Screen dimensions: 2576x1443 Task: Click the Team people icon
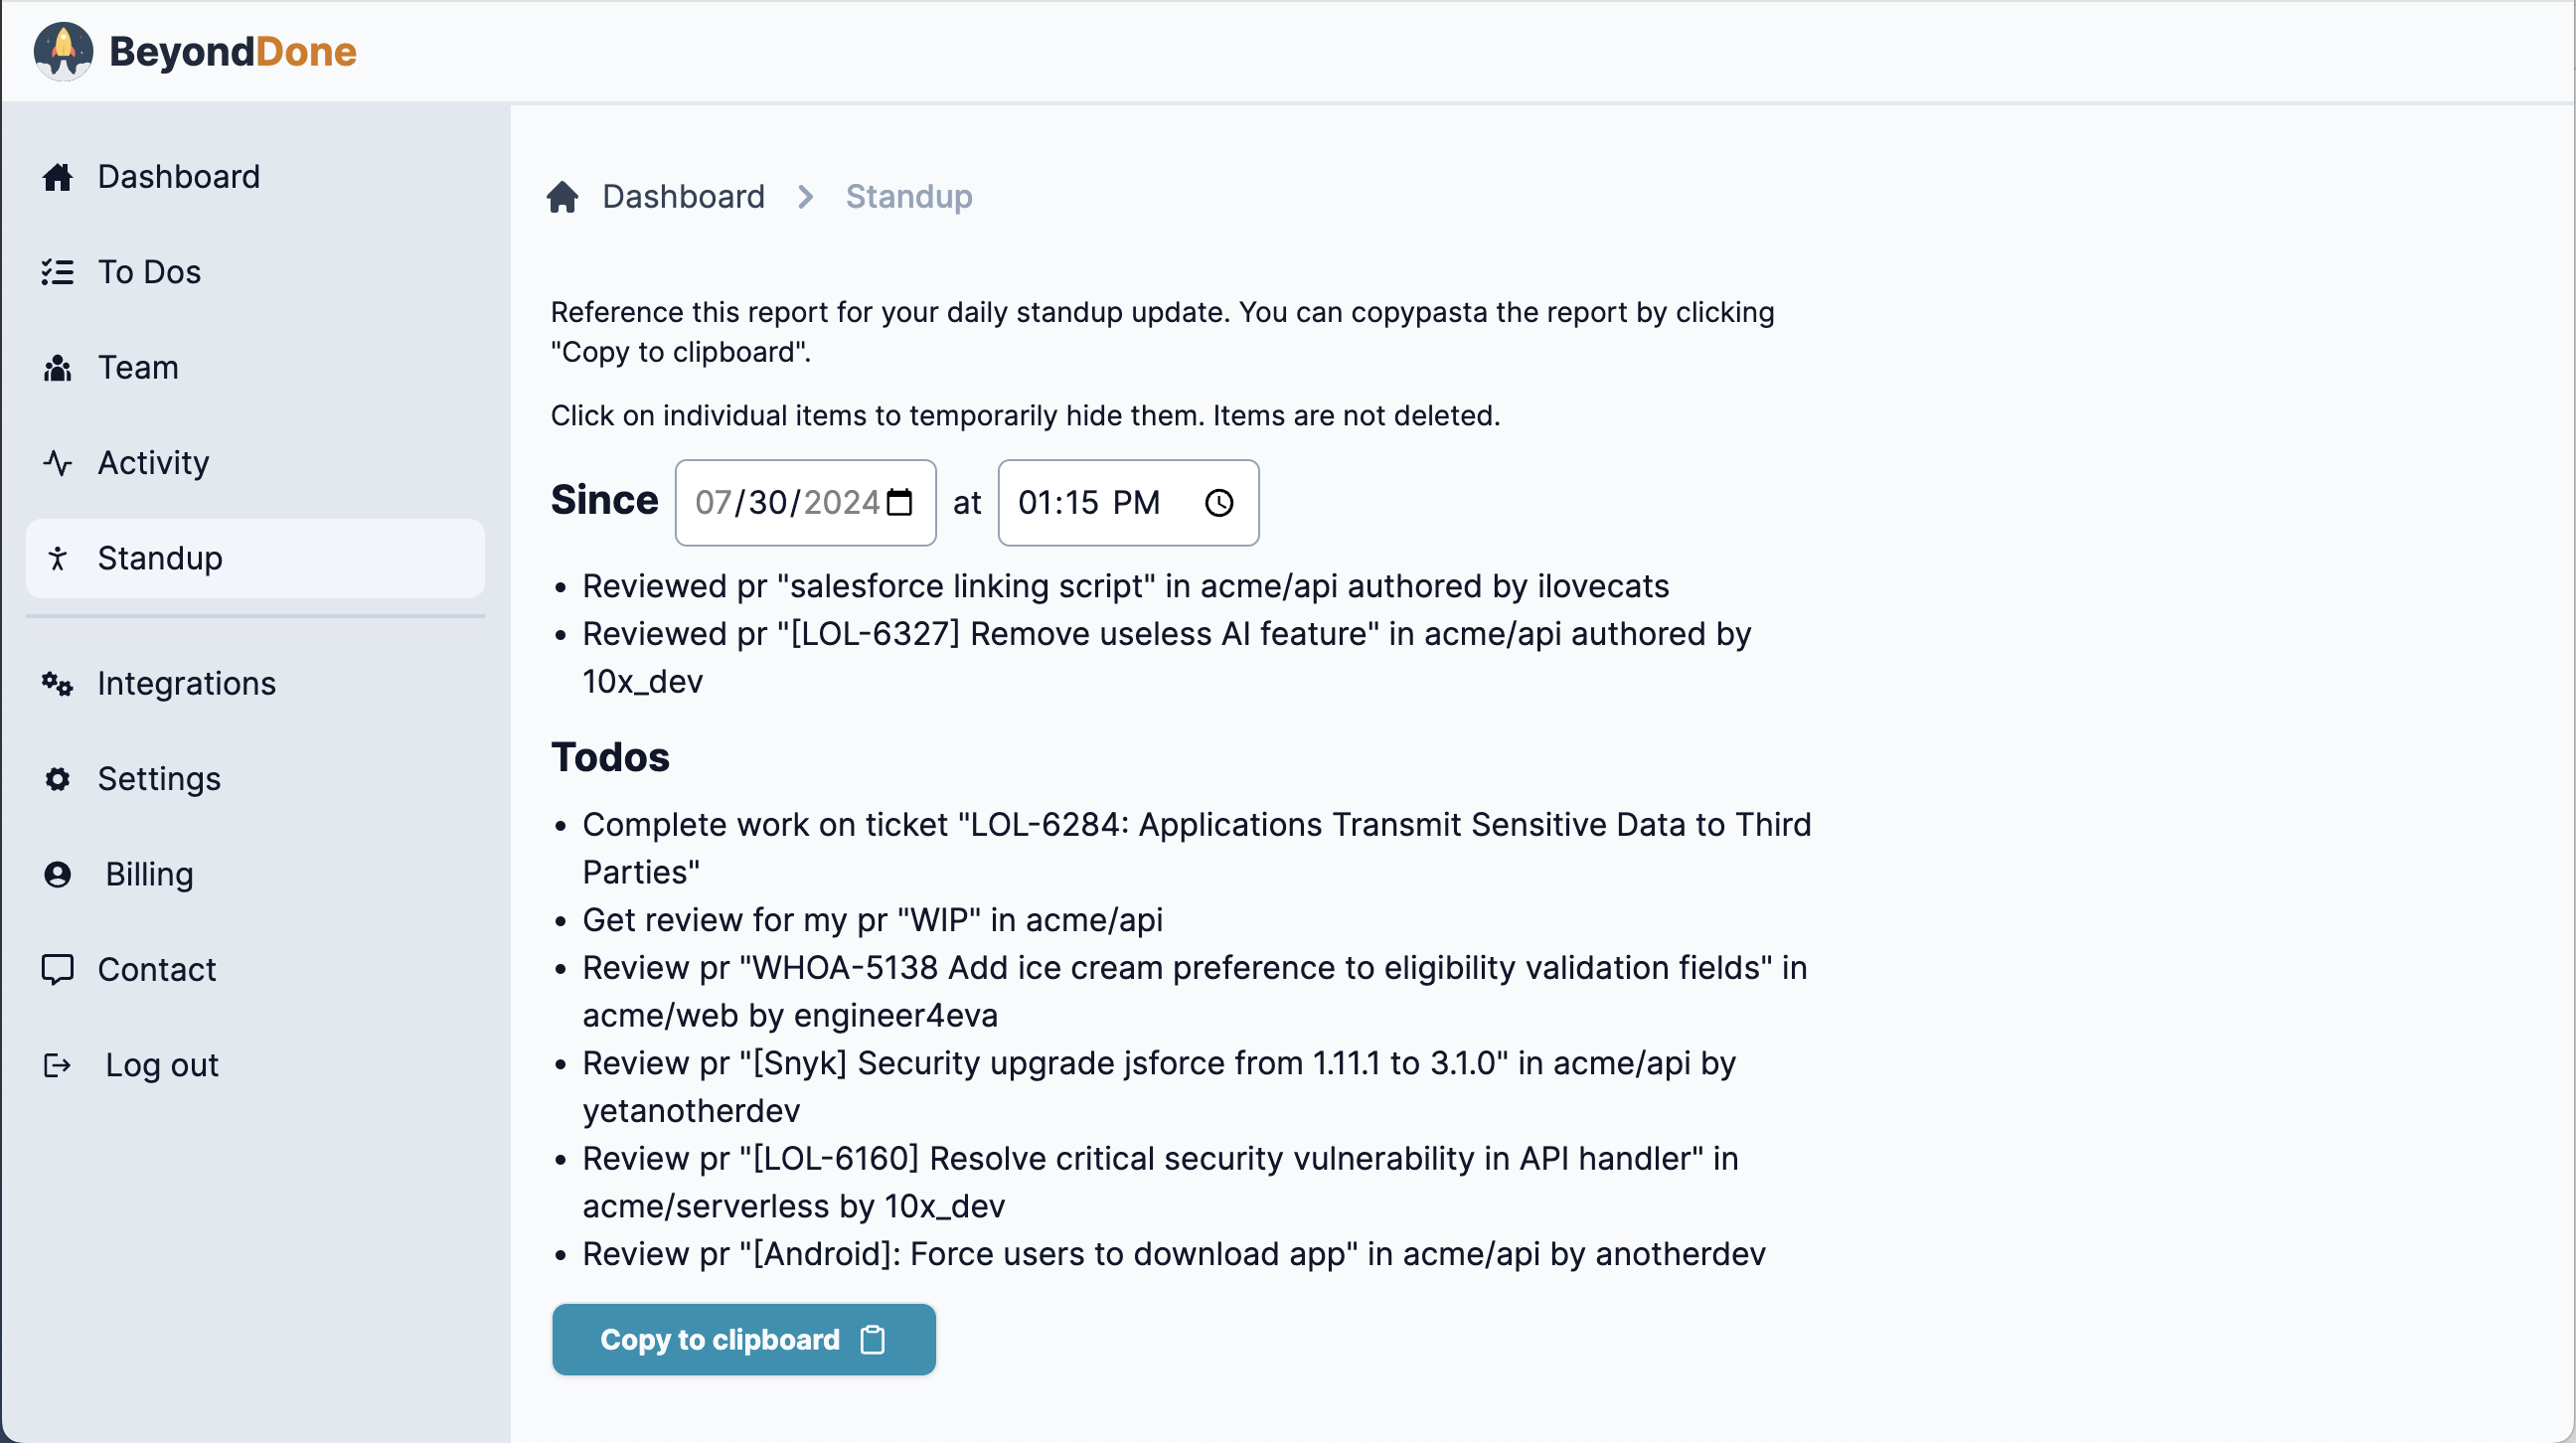tap(58, 368)
